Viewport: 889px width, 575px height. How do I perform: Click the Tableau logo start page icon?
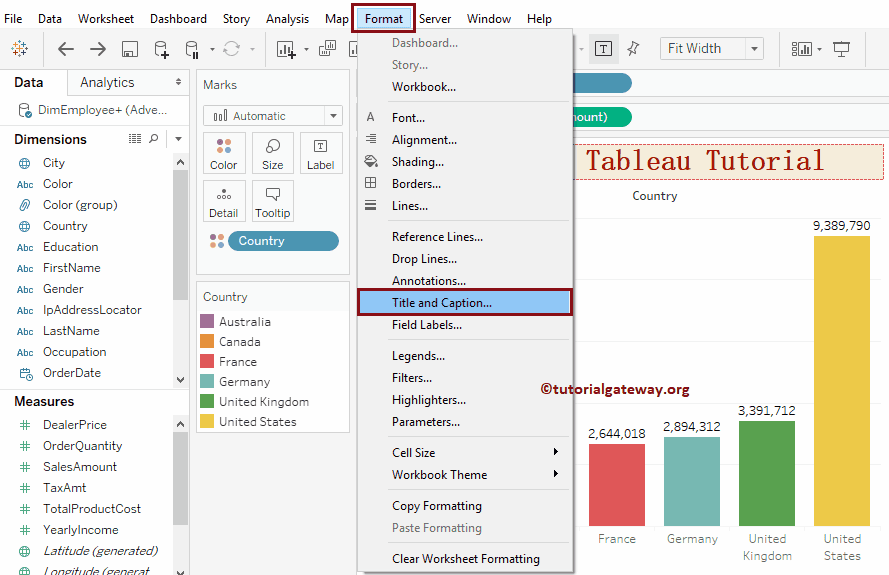pyautogui.click(x=20, y=49)
